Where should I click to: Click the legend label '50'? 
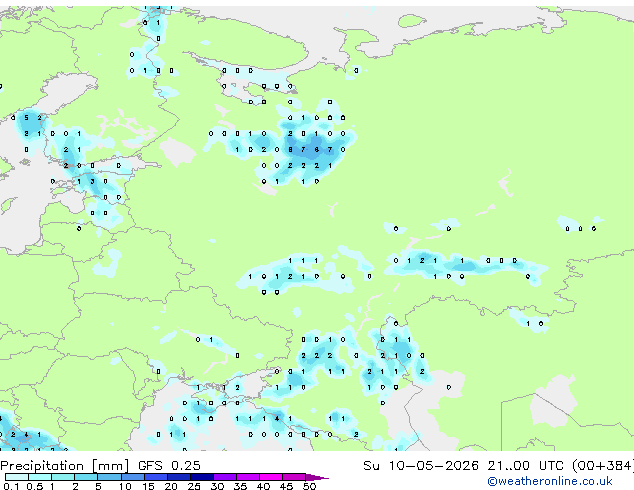[309, 486]
